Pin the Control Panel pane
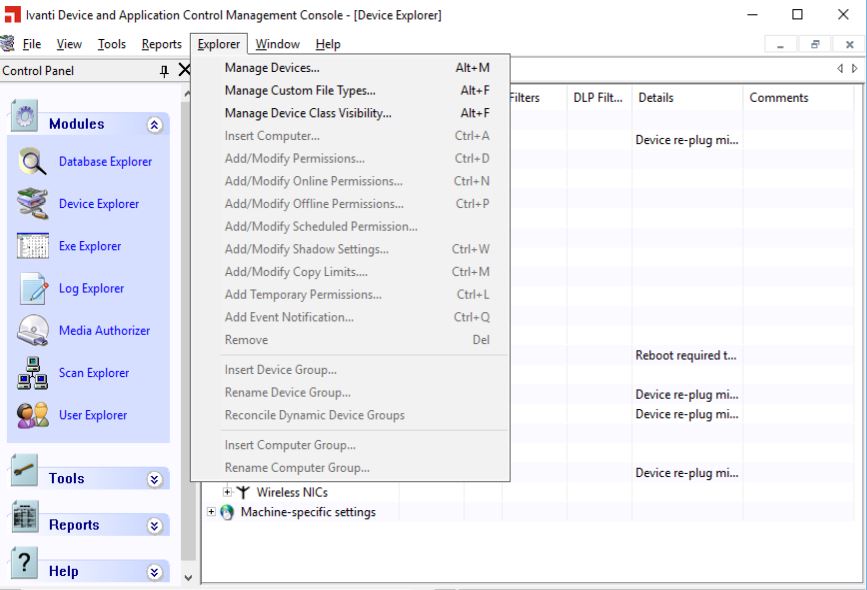The width and height of the screenshot is (867, 590). [164, 71]
